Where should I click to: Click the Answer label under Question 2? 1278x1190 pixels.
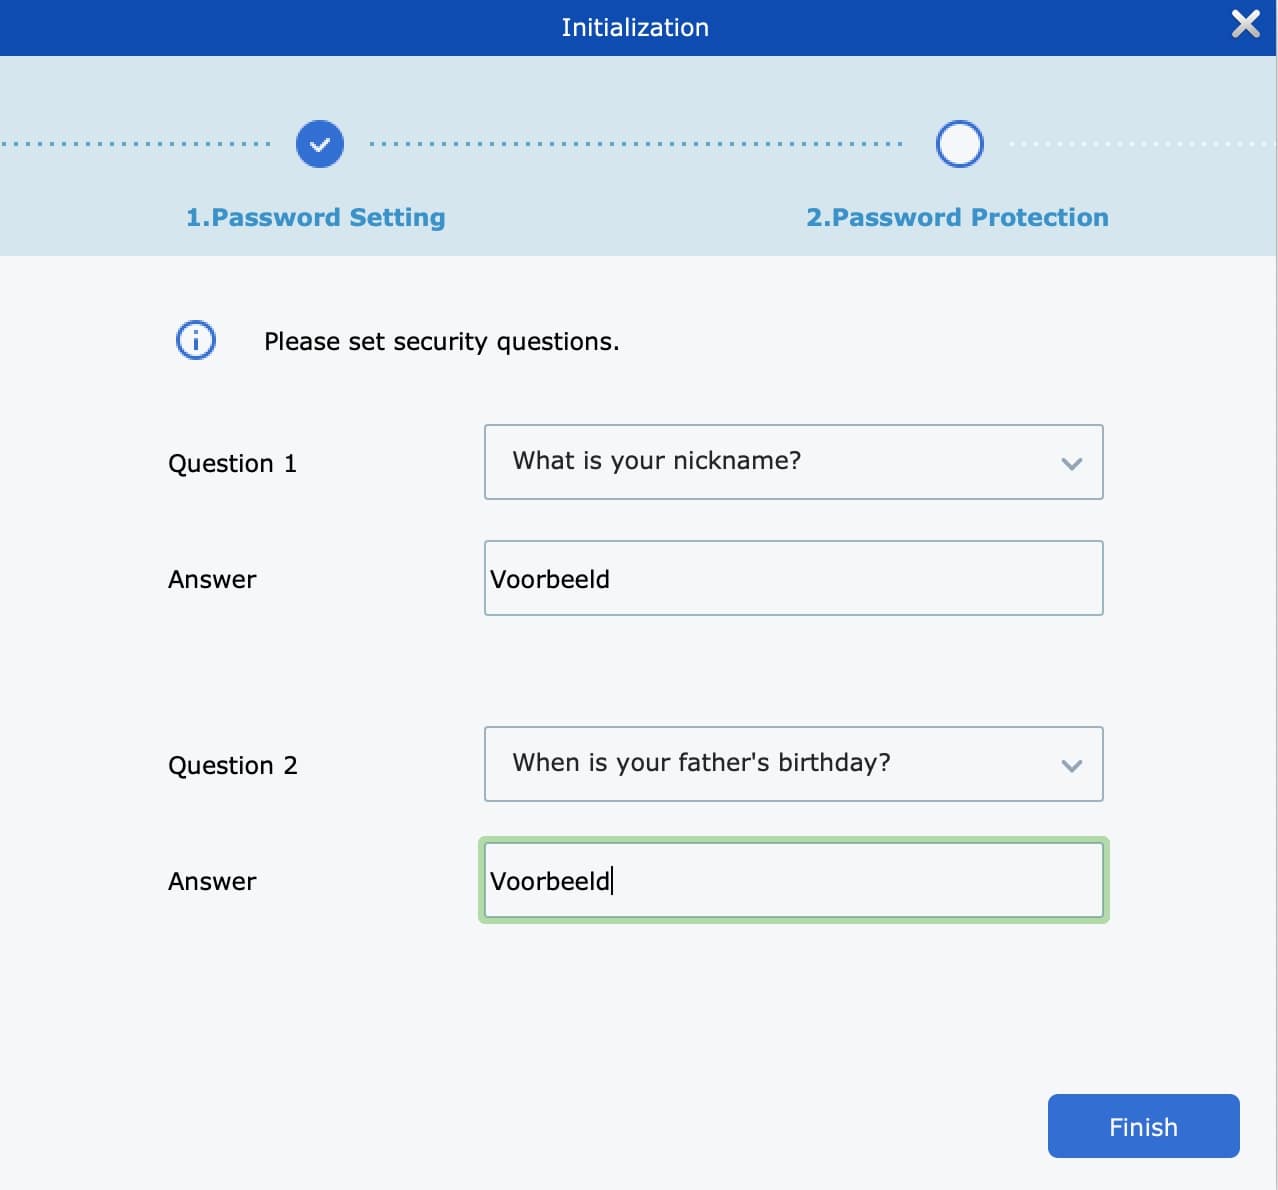(212, 882)
